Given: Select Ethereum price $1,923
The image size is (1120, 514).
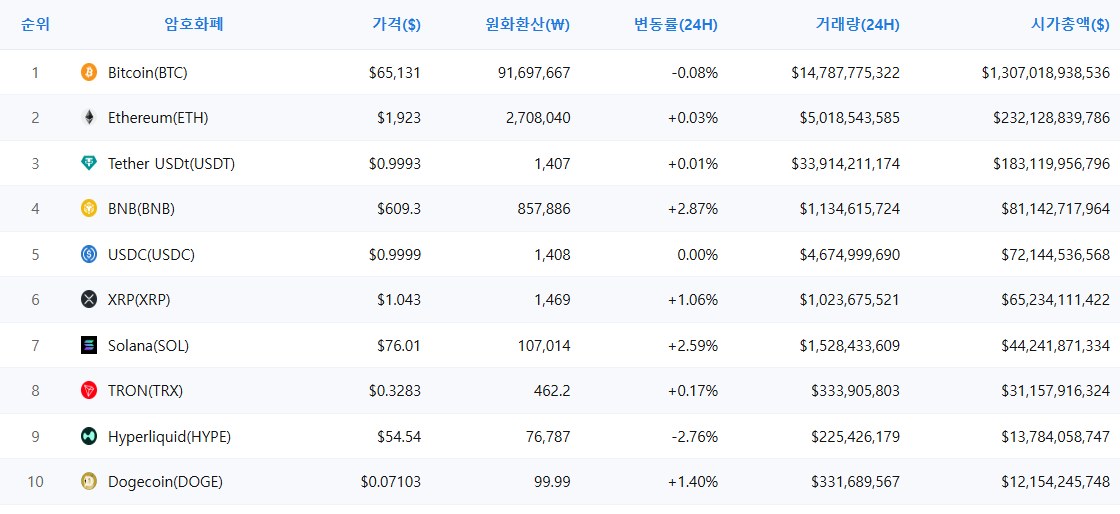Looking at the screenshot, I should coord(399,118).
